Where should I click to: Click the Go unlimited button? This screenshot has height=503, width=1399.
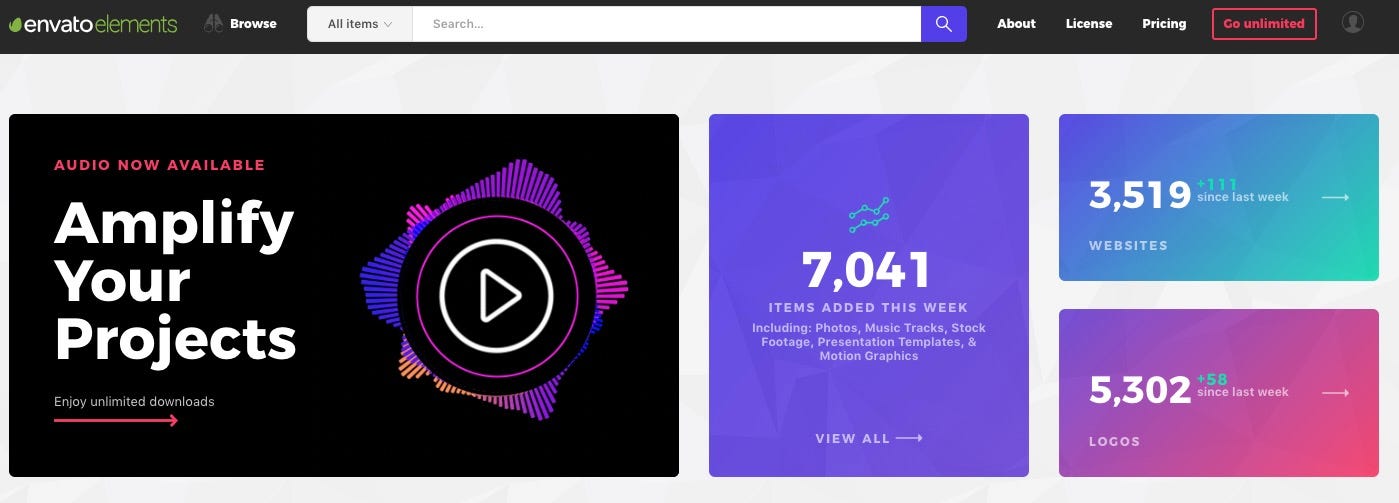point(1264,24)
